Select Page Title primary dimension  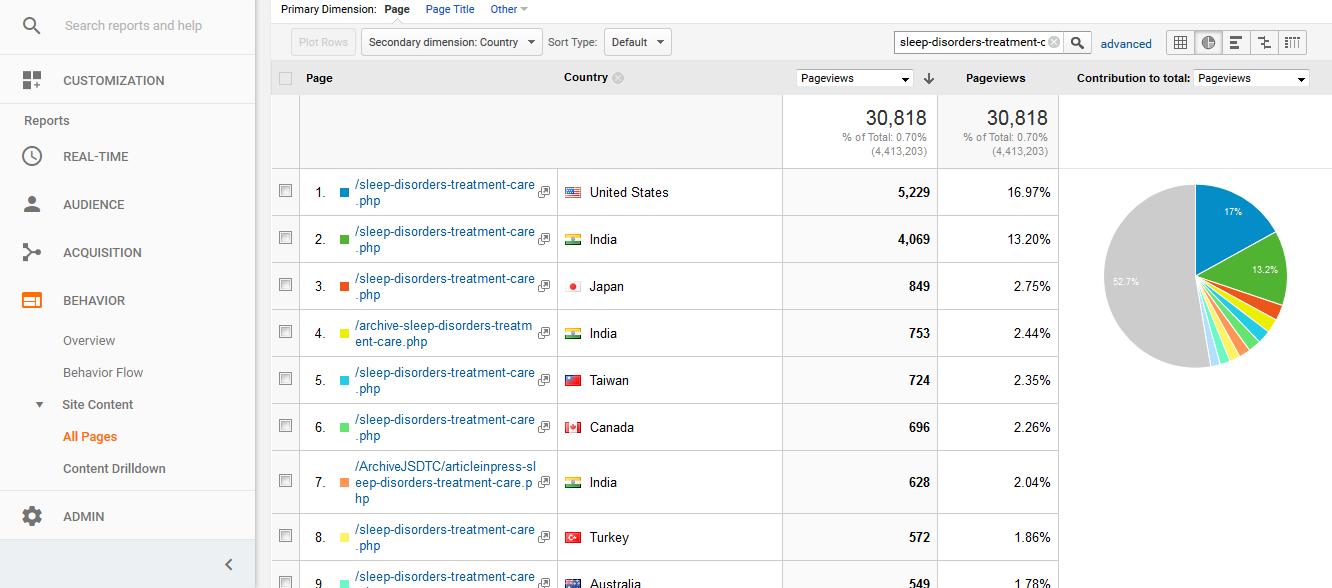(x=450, y=9)
